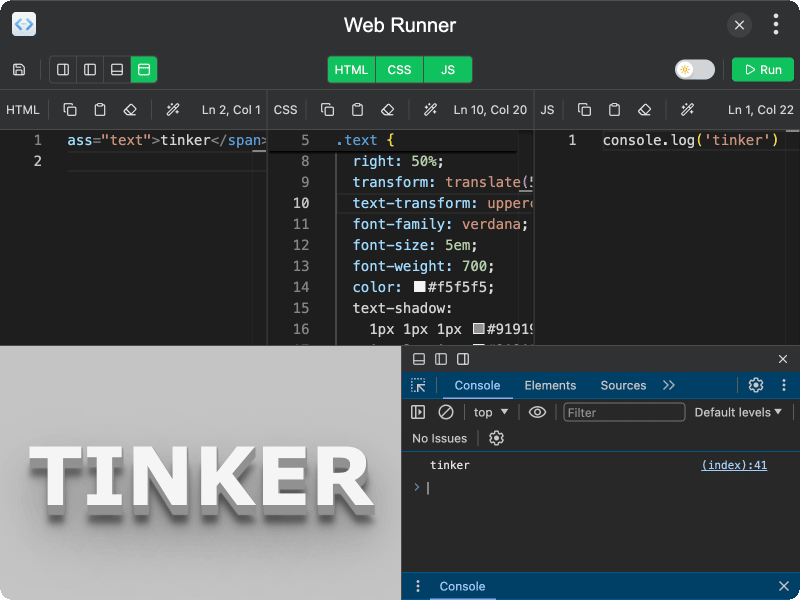Switch to the Sources tab
The image size is (800, 600).
(623, 385)
